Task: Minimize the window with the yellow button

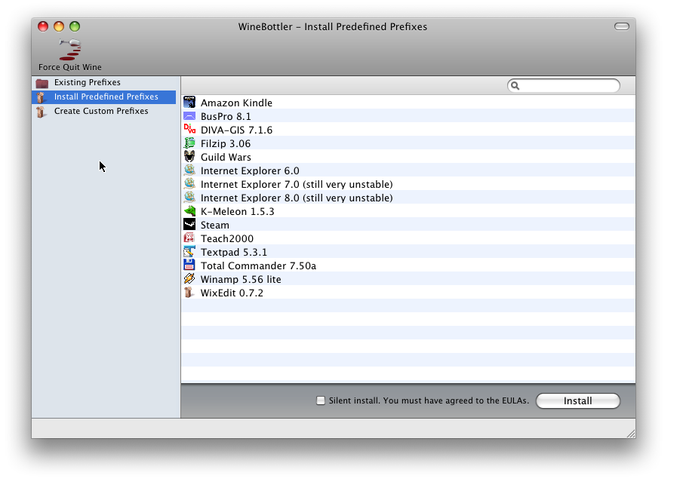Action: [59, 26]
